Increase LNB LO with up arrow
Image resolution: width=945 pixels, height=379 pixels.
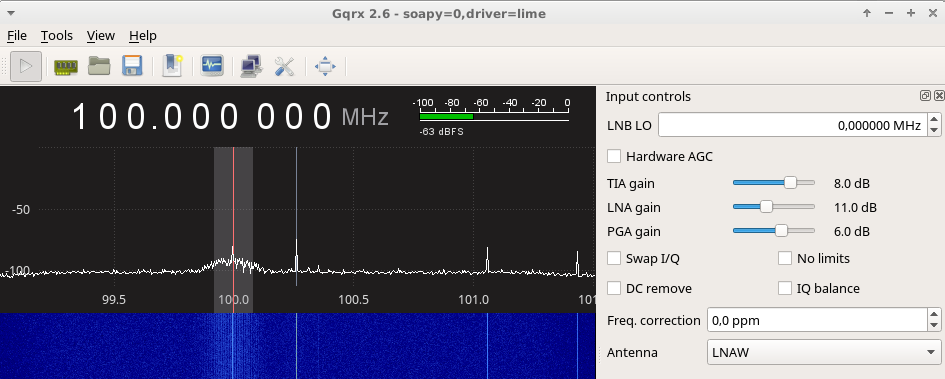[x=934, y=119]
